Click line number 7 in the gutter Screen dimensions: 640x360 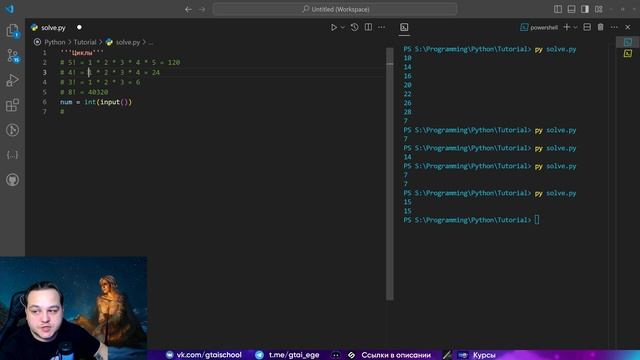[x=44, y=111]
